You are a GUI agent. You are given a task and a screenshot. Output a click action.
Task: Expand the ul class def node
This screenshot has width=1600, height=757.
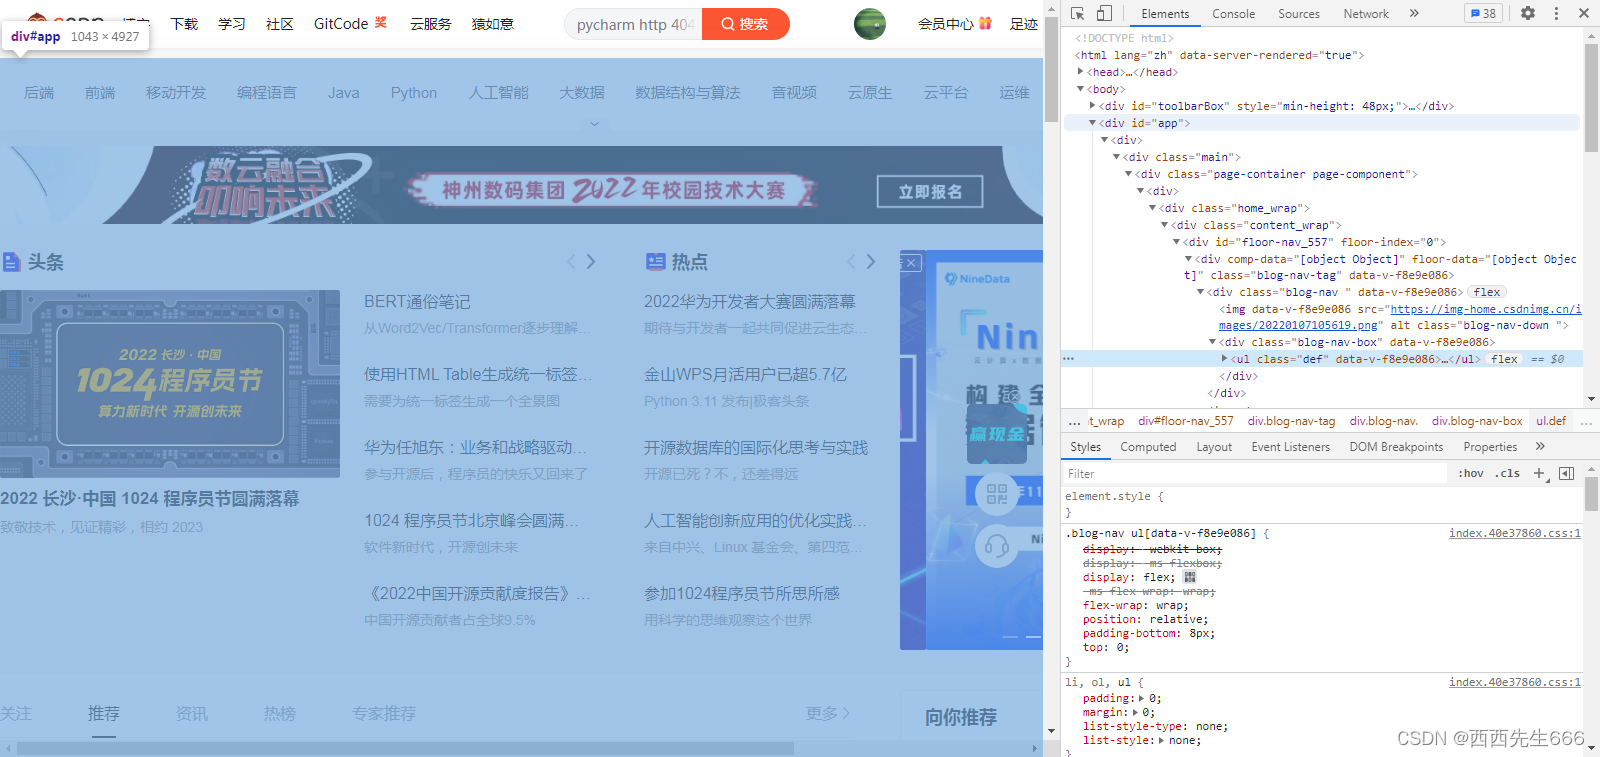(x=1224, y=359)
